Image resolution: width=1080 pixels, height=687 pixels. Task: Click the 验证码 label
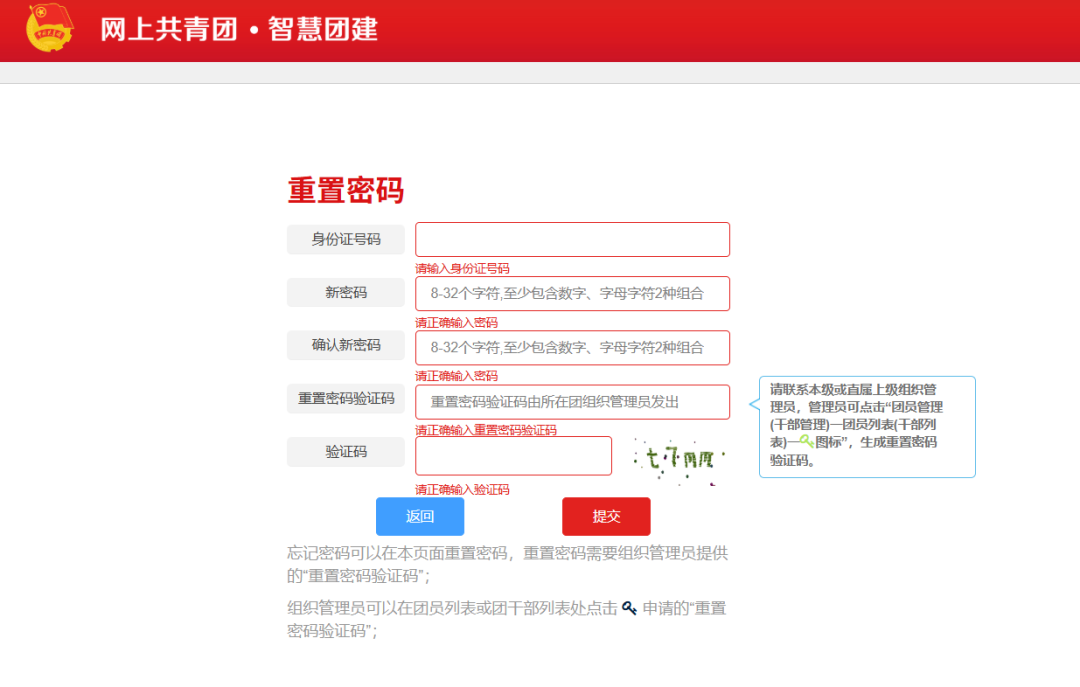pyautogui.click(x=346, y=452)
